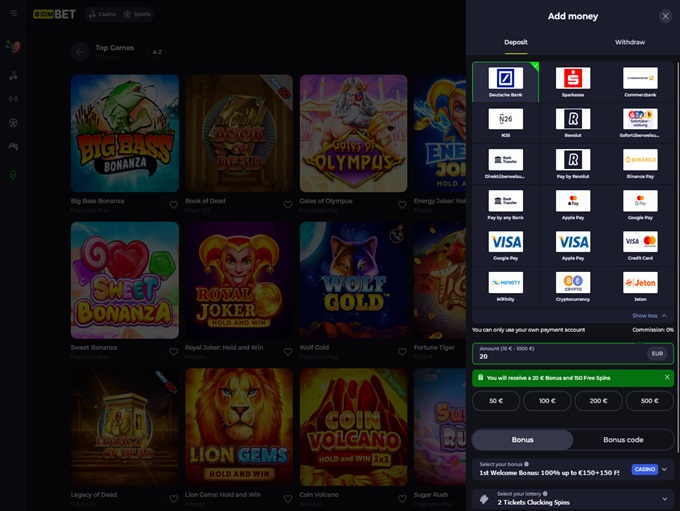Switch to Bonus code tab
Viewport: 680px width, 511px height.
tap(623, 440)
